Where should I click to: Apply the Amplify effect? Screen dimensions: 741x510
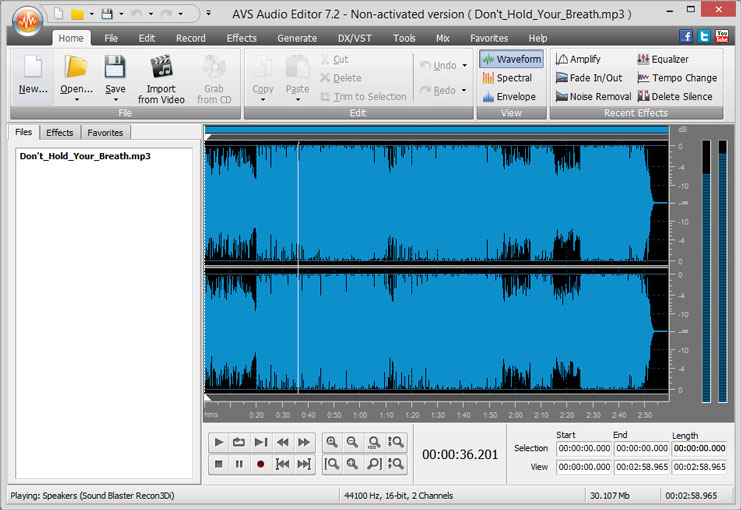click(578, 59)
